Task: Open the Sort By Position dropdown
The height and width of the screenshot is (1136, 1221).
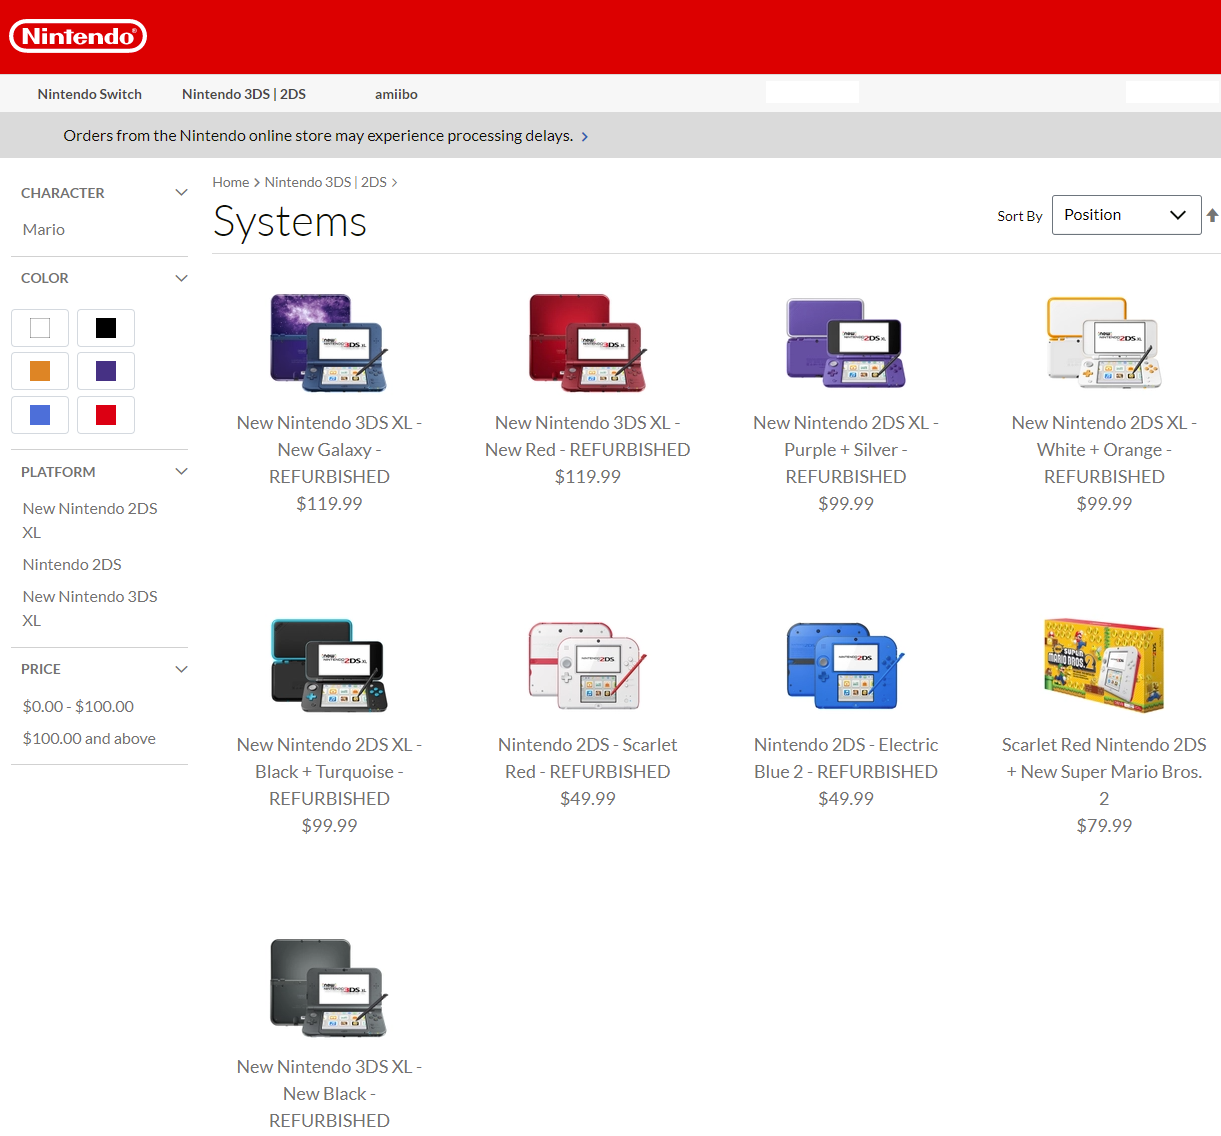Action: point(1126,215)
